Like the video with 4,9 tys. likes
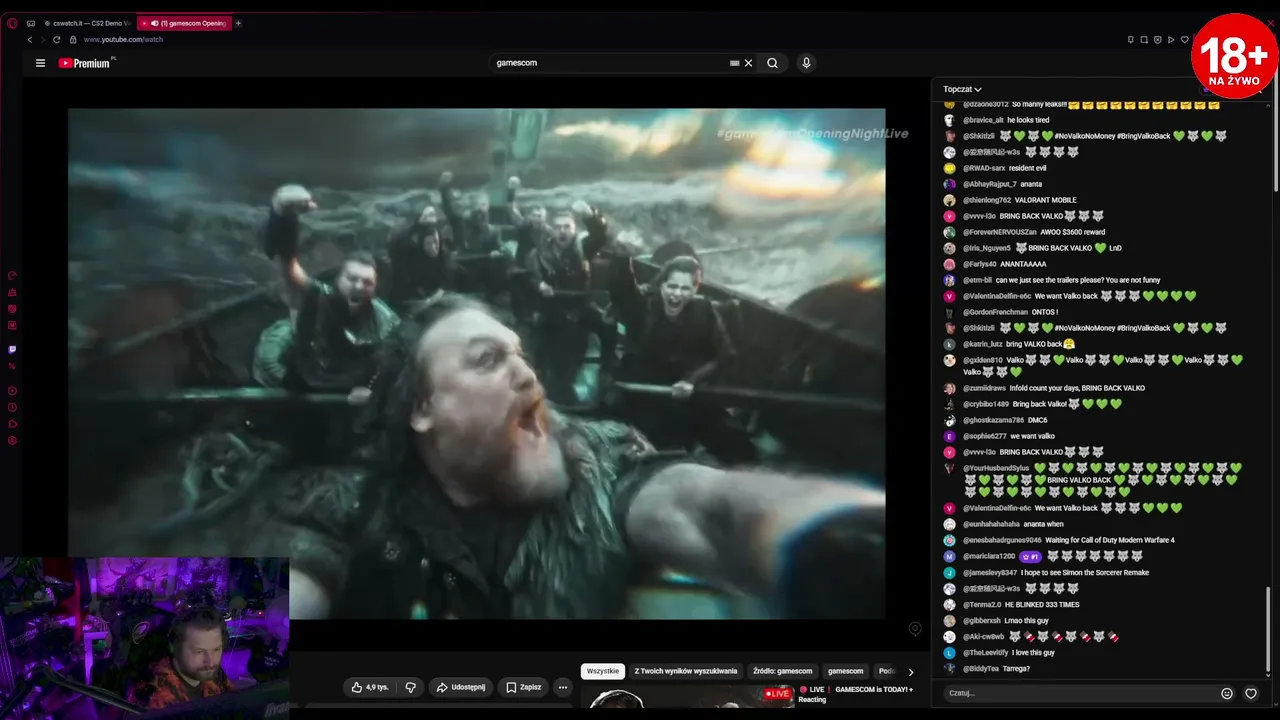 (369, 687)
